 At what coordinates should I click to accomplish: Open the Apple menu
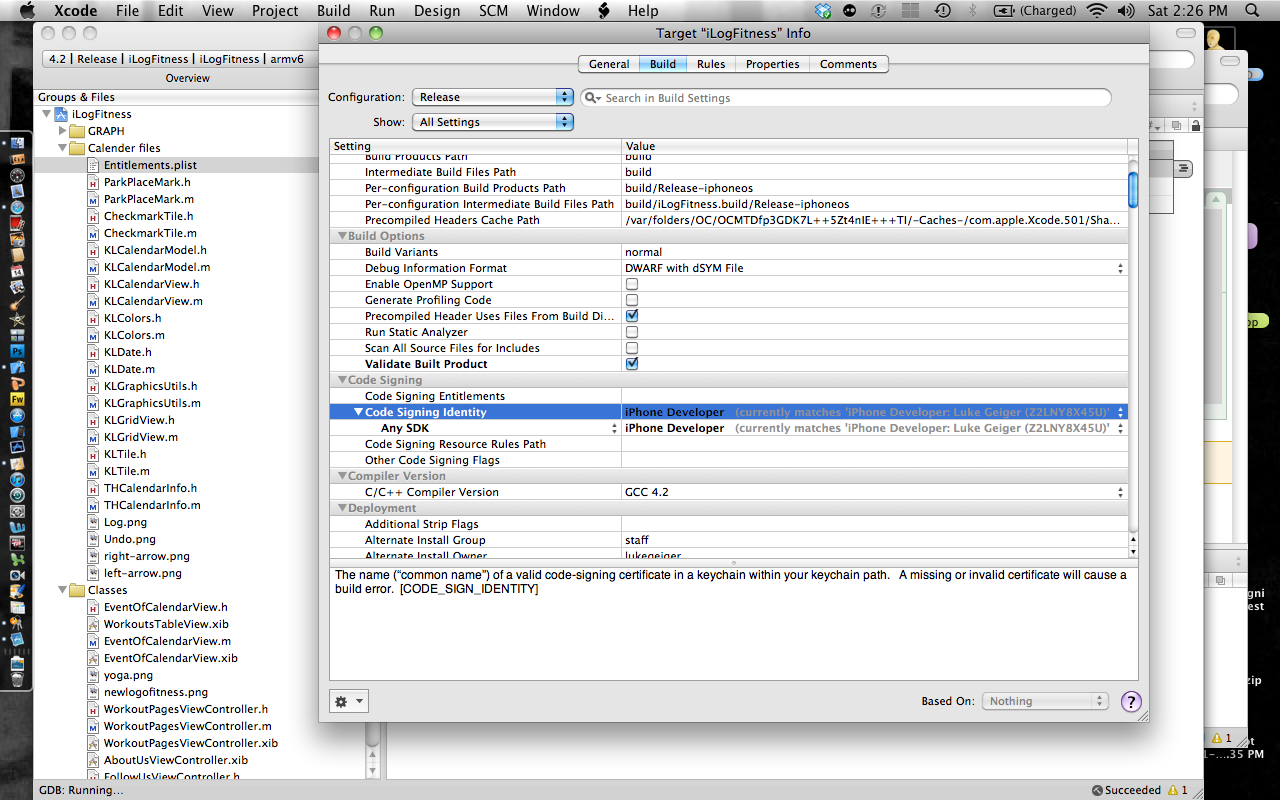[x=26, y=11]
